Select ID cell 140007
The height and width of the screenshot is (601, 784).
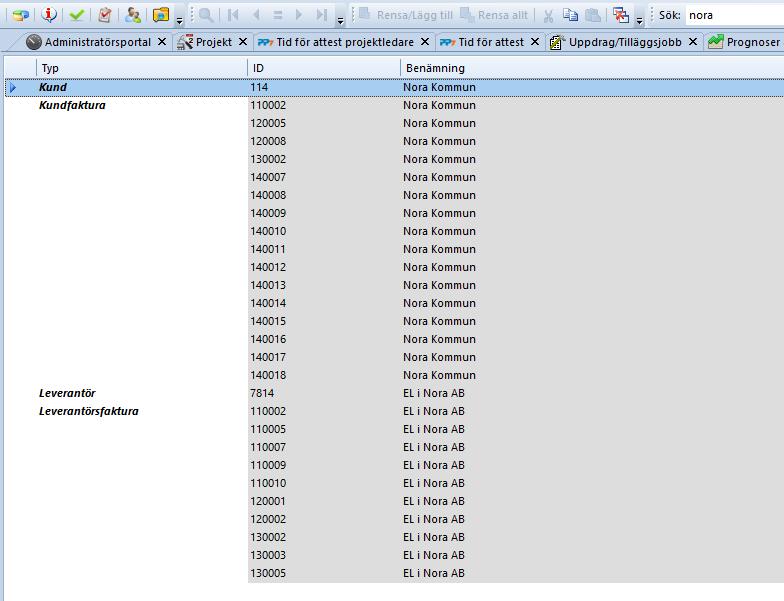(324, 177)
